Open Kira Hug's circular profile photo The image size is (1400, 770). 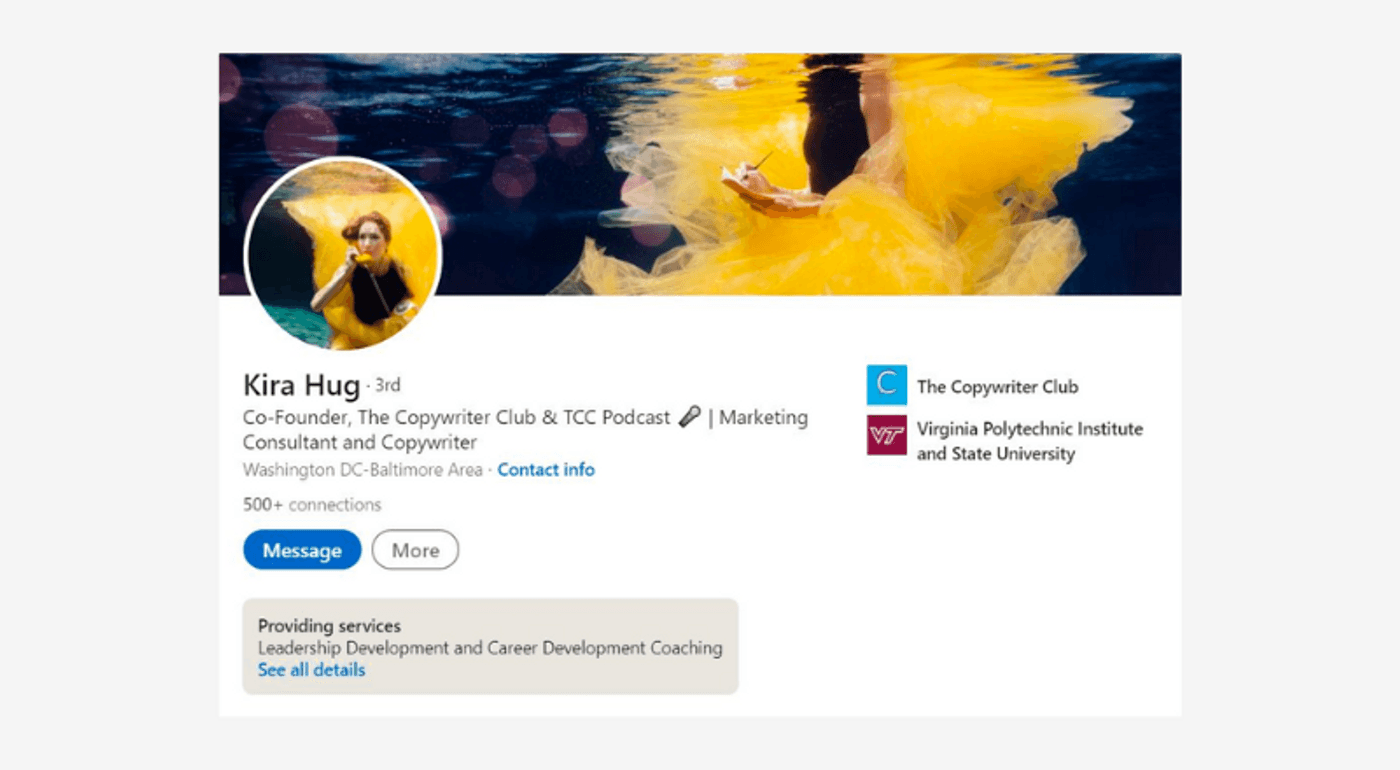[x=343, y=254]
